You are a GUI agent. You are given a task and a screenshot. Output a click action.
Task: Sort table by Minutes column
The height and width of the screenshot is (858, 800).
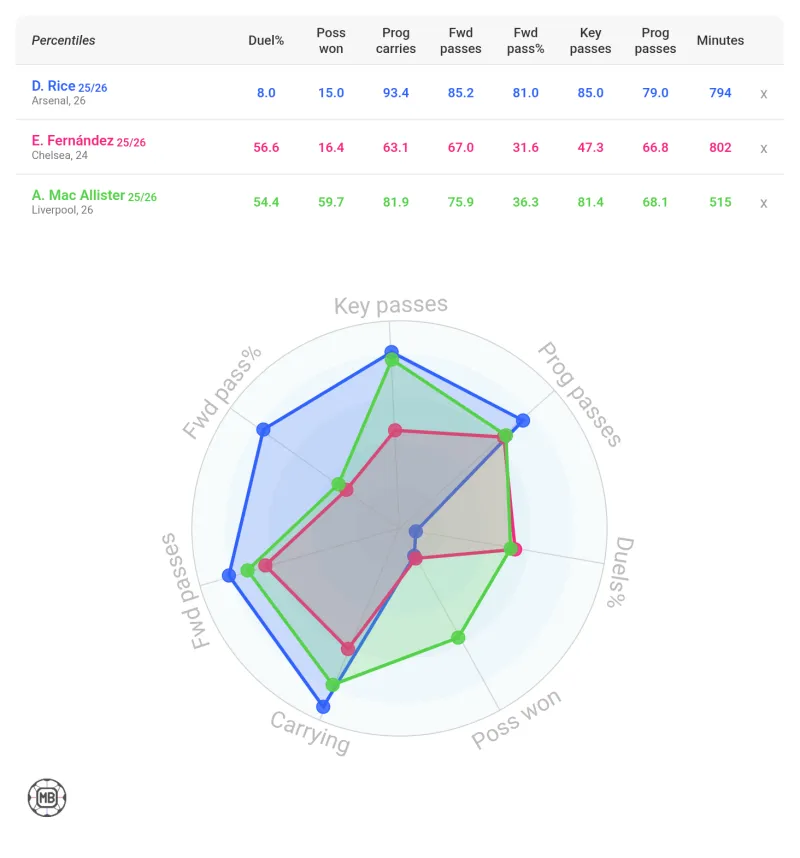[720, 41]
